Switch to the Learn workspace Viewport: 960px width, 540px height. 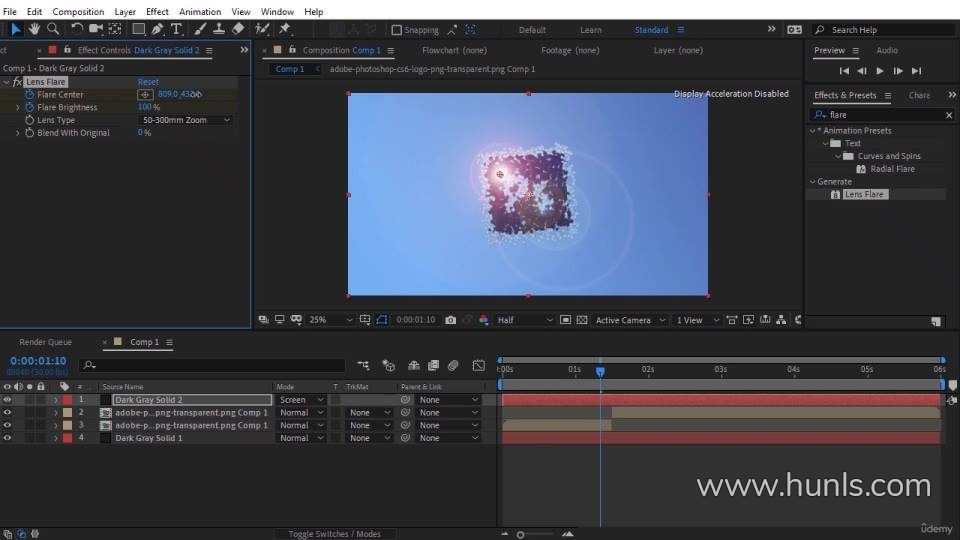590,29
